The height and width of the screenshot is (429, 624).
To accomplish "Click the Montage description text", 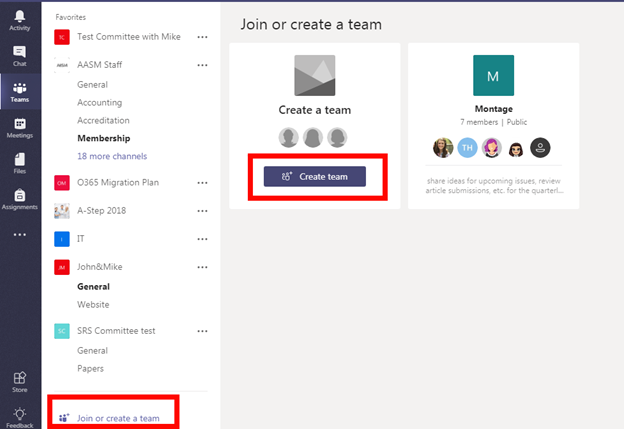I will [494, 186].
